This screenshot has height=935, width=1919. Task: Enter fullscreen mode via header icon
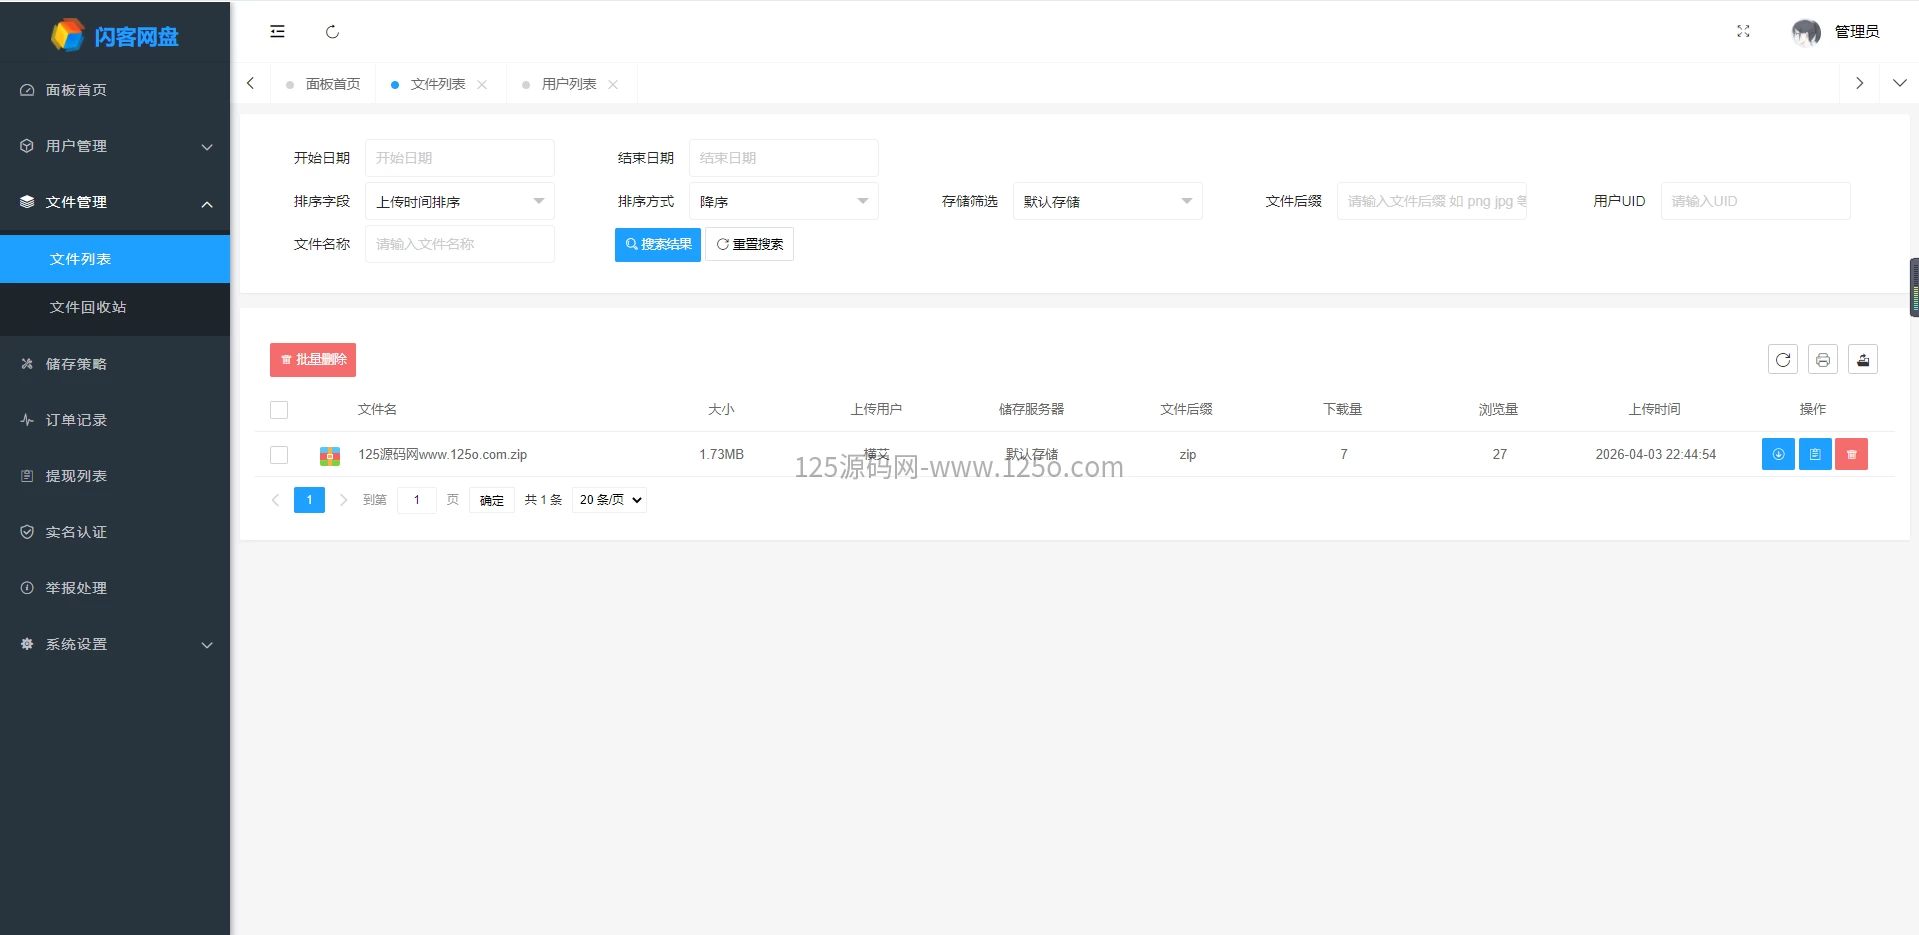[x=1743, y=32]
